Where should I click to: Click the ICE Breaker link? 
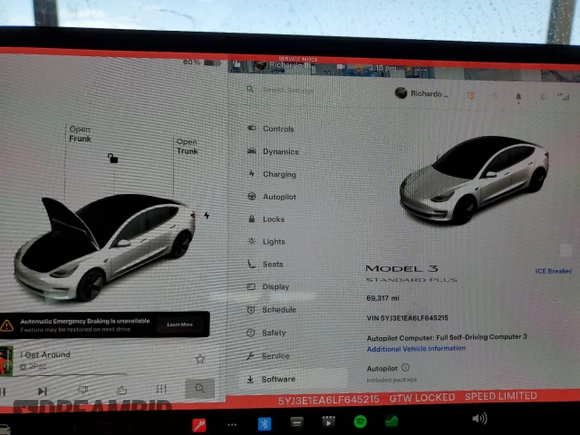553,271
